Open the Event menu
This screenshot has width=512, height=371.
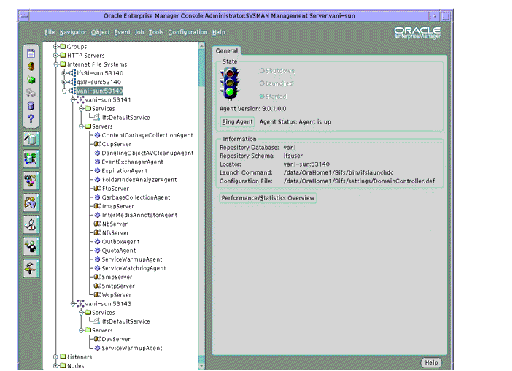[x=122, y=32]
